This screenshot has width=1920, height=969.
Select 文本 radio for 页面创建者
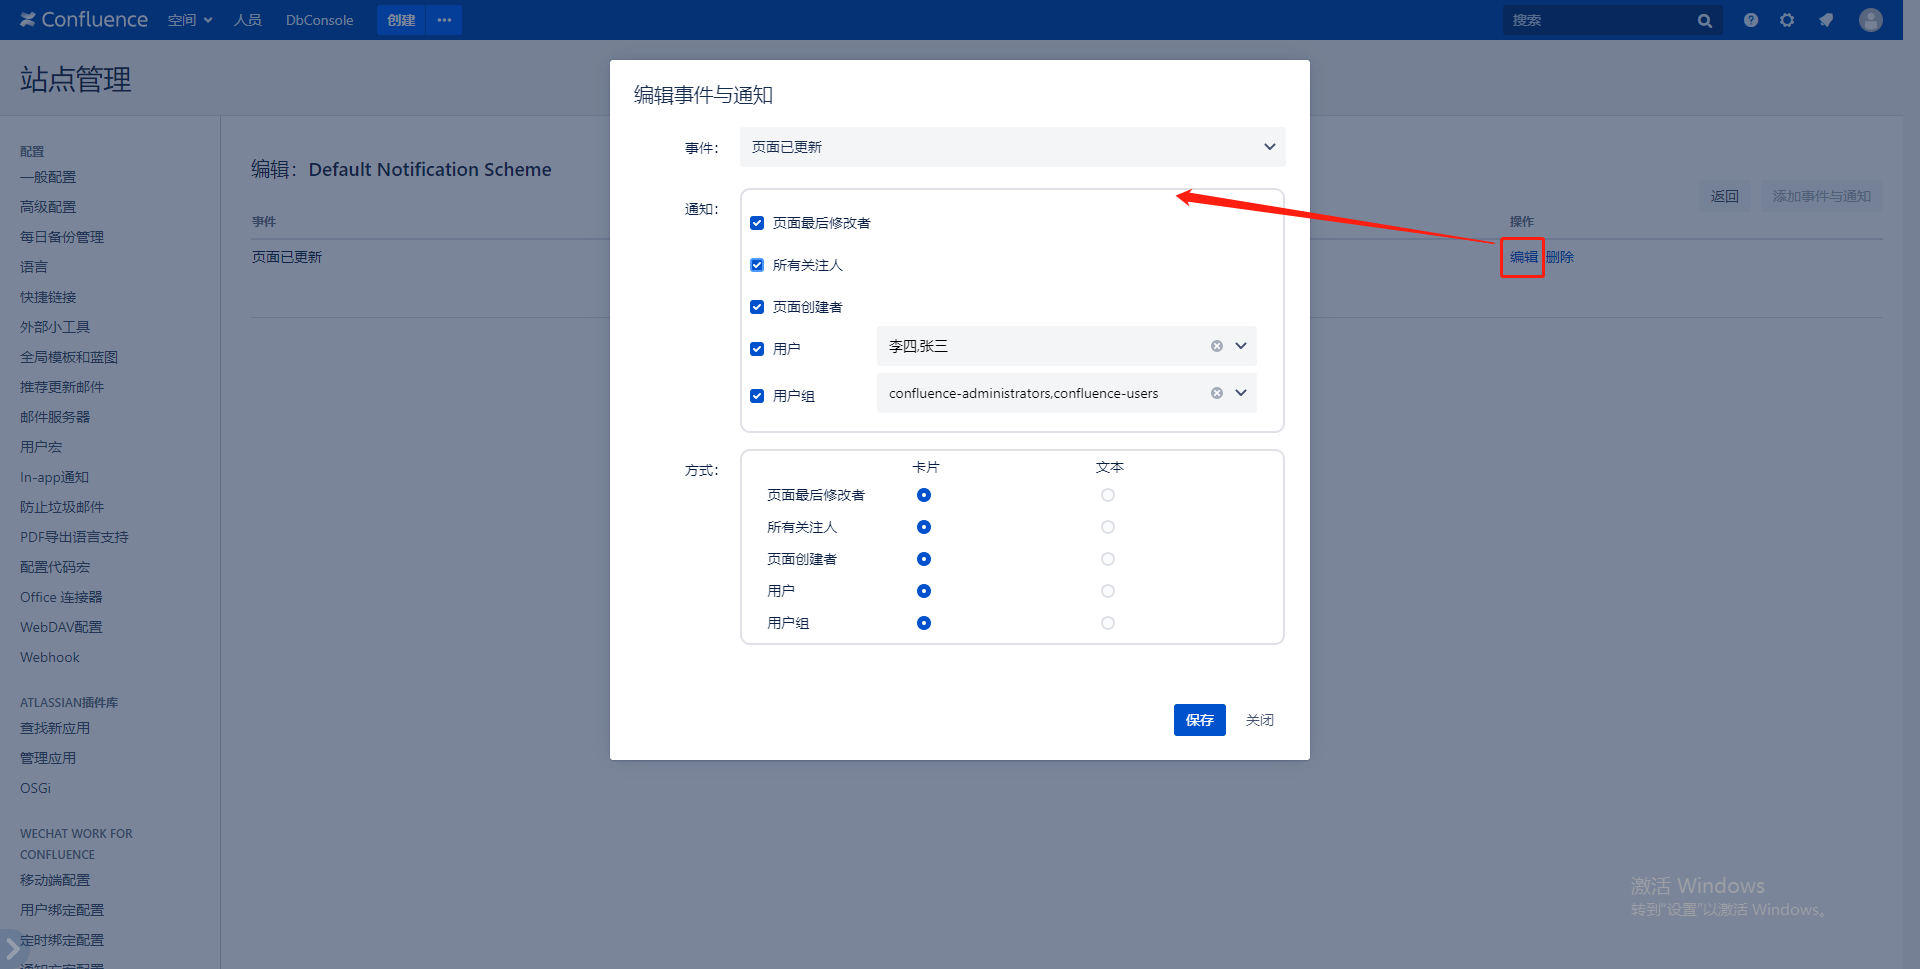[x=1108, y=559]
